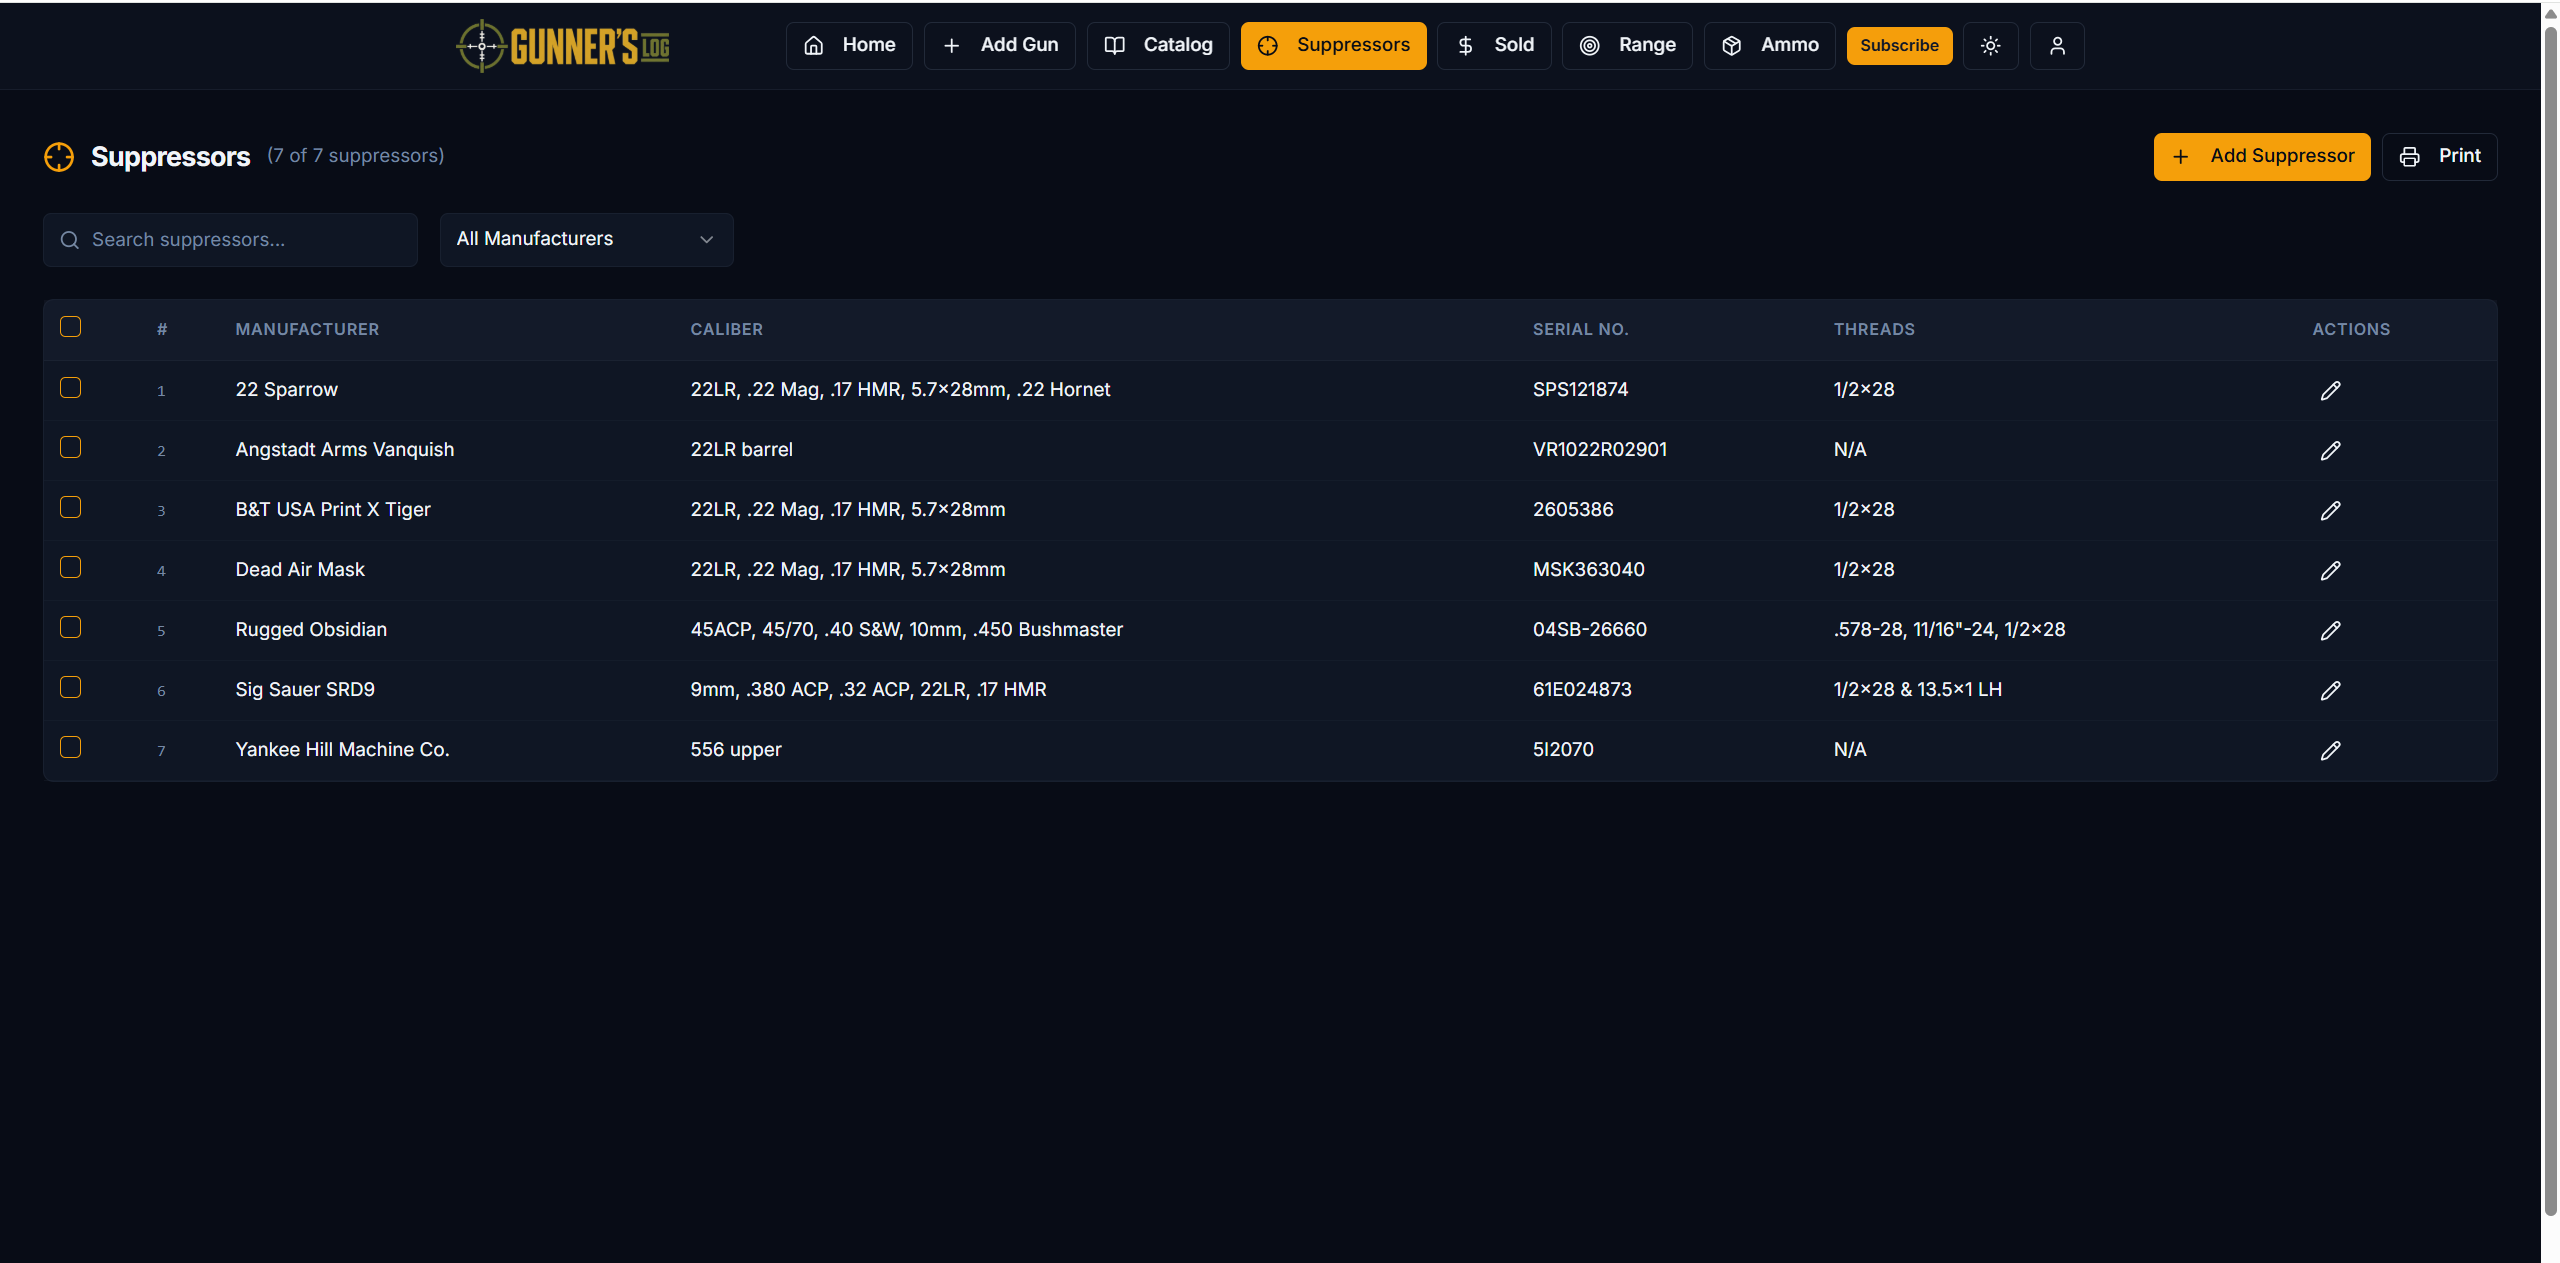Go to the Home nav tab
The height and width of the screenshot is (1263, 2560).
(849, 46)
